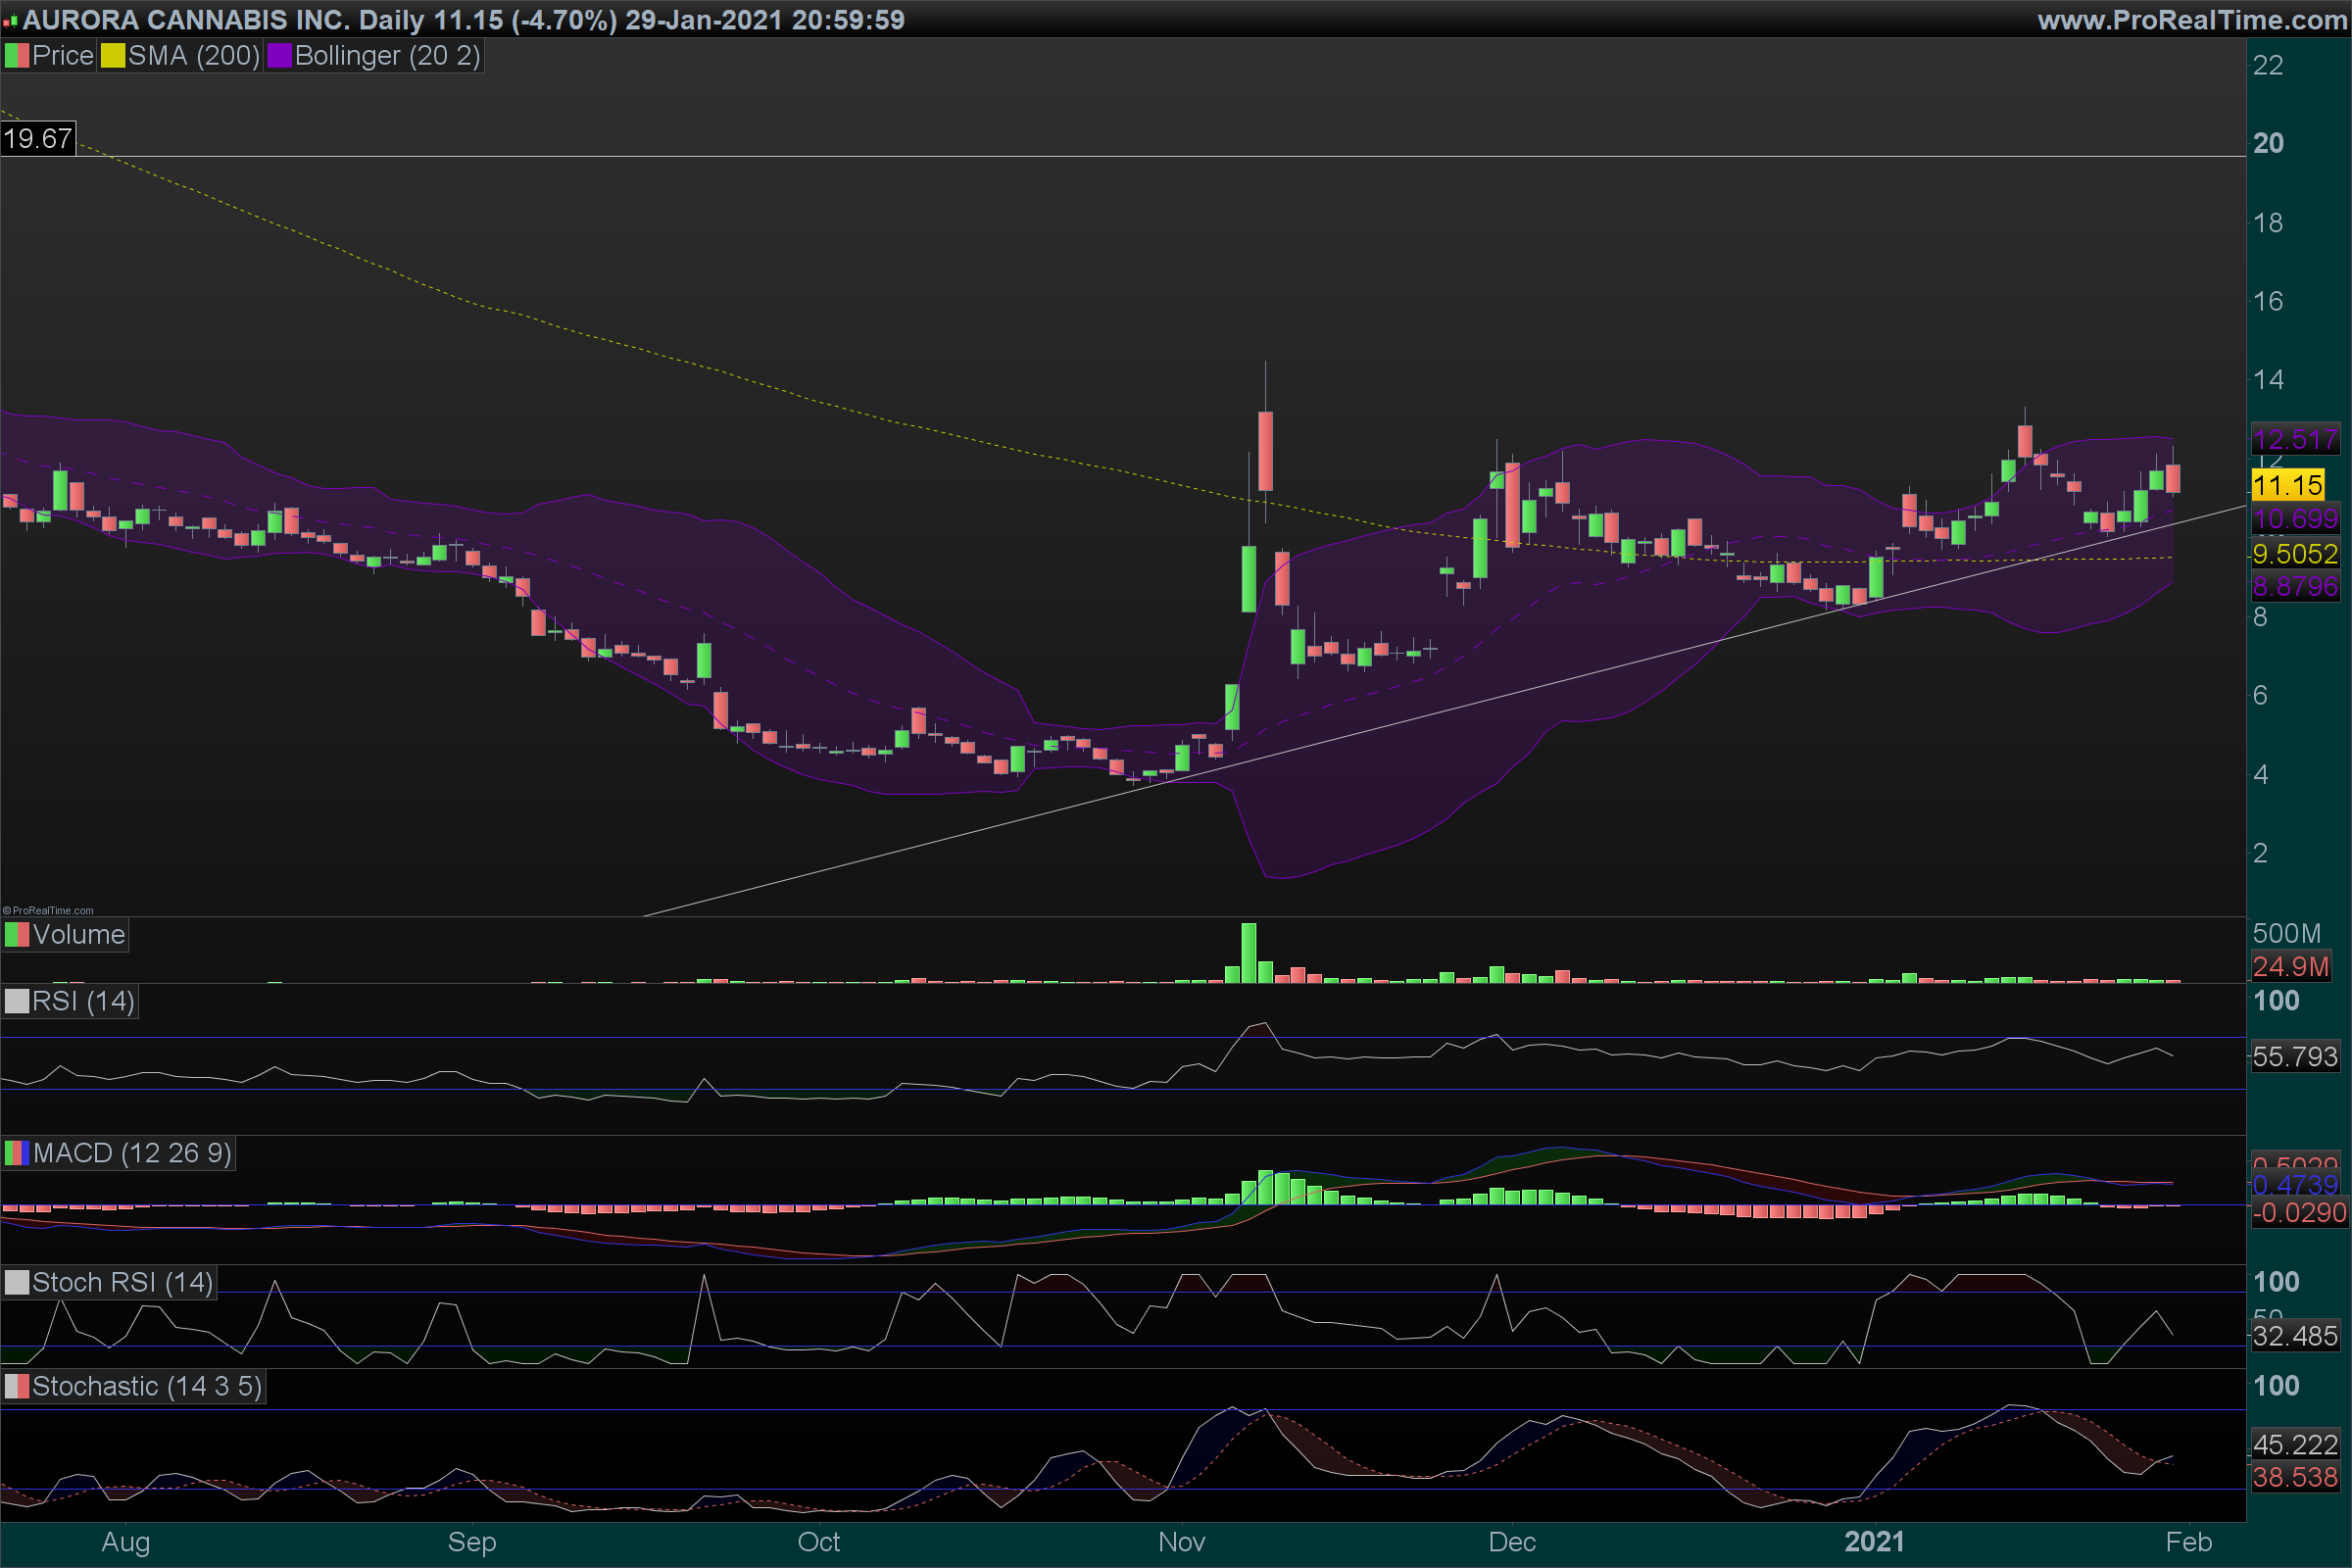Click the RSI (14) panel icon

[x=17, y=1001]
